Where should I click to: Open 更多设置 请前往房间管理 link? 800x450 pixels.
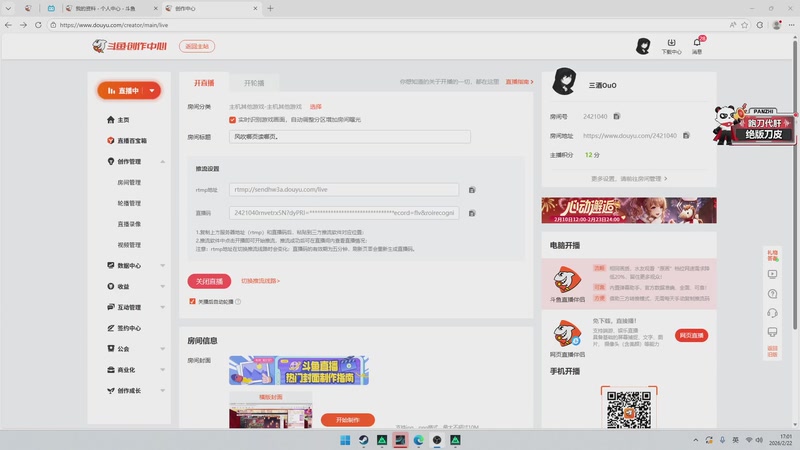(x=629, y=179)
